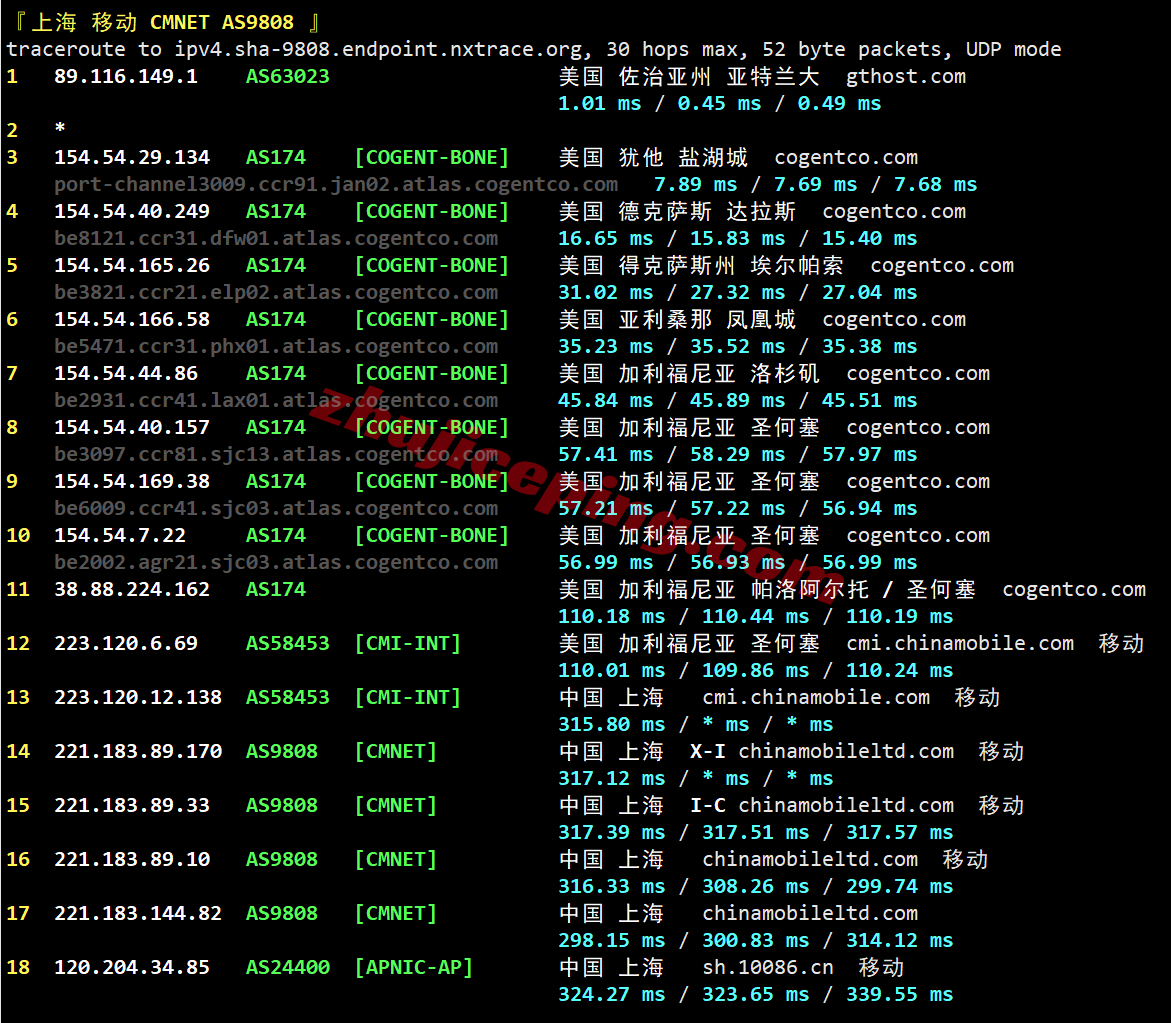Click the cogentco.com domain on hop 4
1171x1023 pixels.
[894, 211]
